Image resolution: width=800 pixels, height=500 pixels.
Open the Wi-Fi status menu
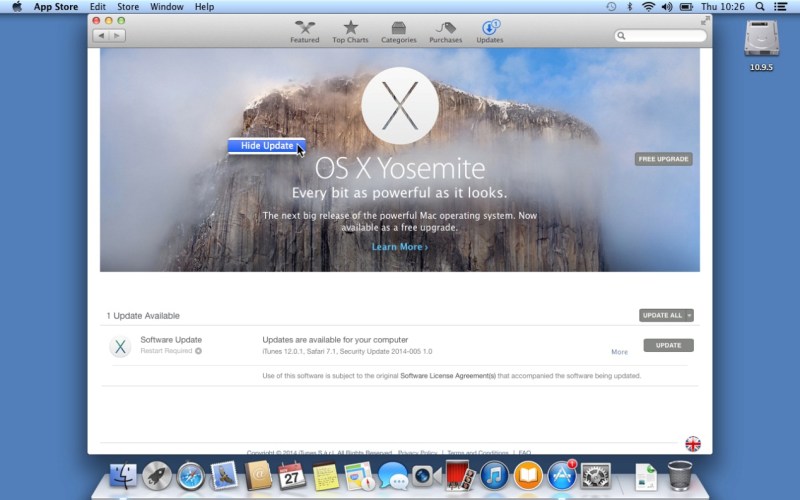pyautogui.click(x=648, y=7)
